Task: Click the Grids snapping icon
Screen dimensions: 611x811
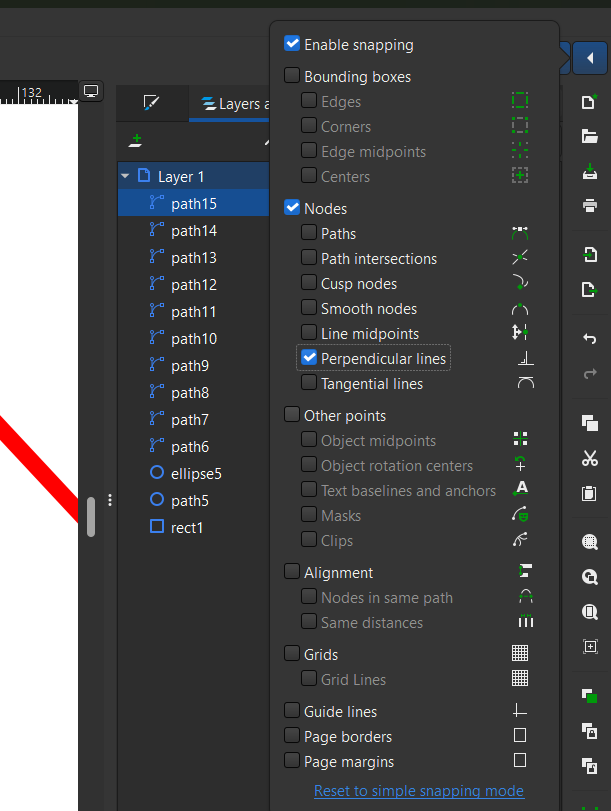Action: coord(520,653)
